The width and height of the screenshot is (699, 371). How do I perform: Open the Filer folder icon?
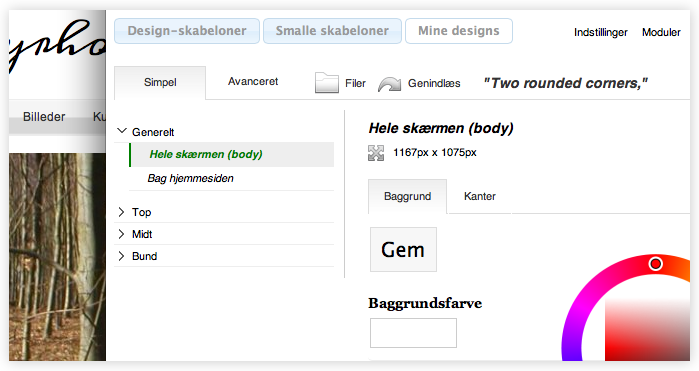pyautogui.click(x=327, y=82)
